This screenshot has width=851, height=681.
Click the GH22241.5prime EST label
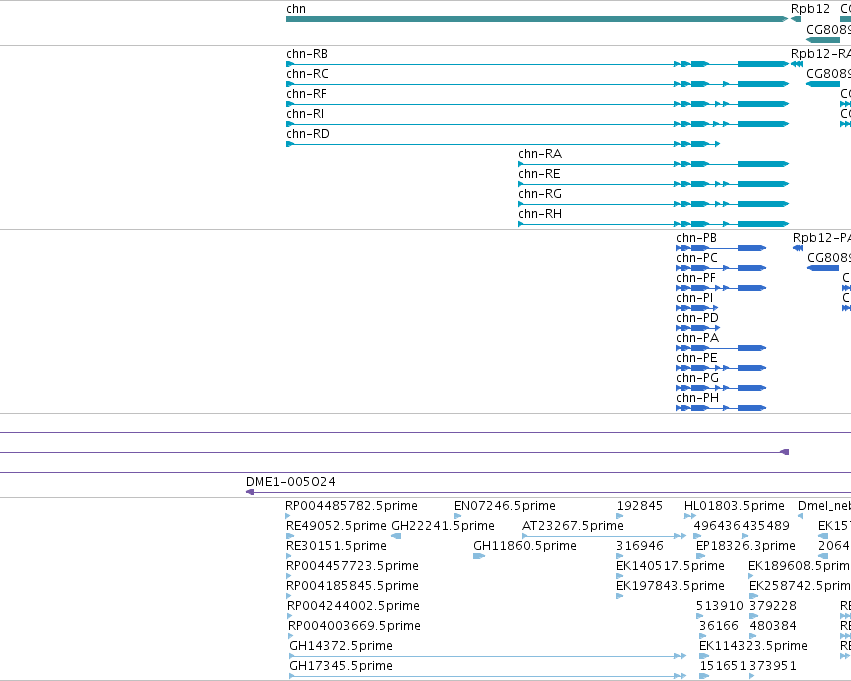[x=443, y=526]
